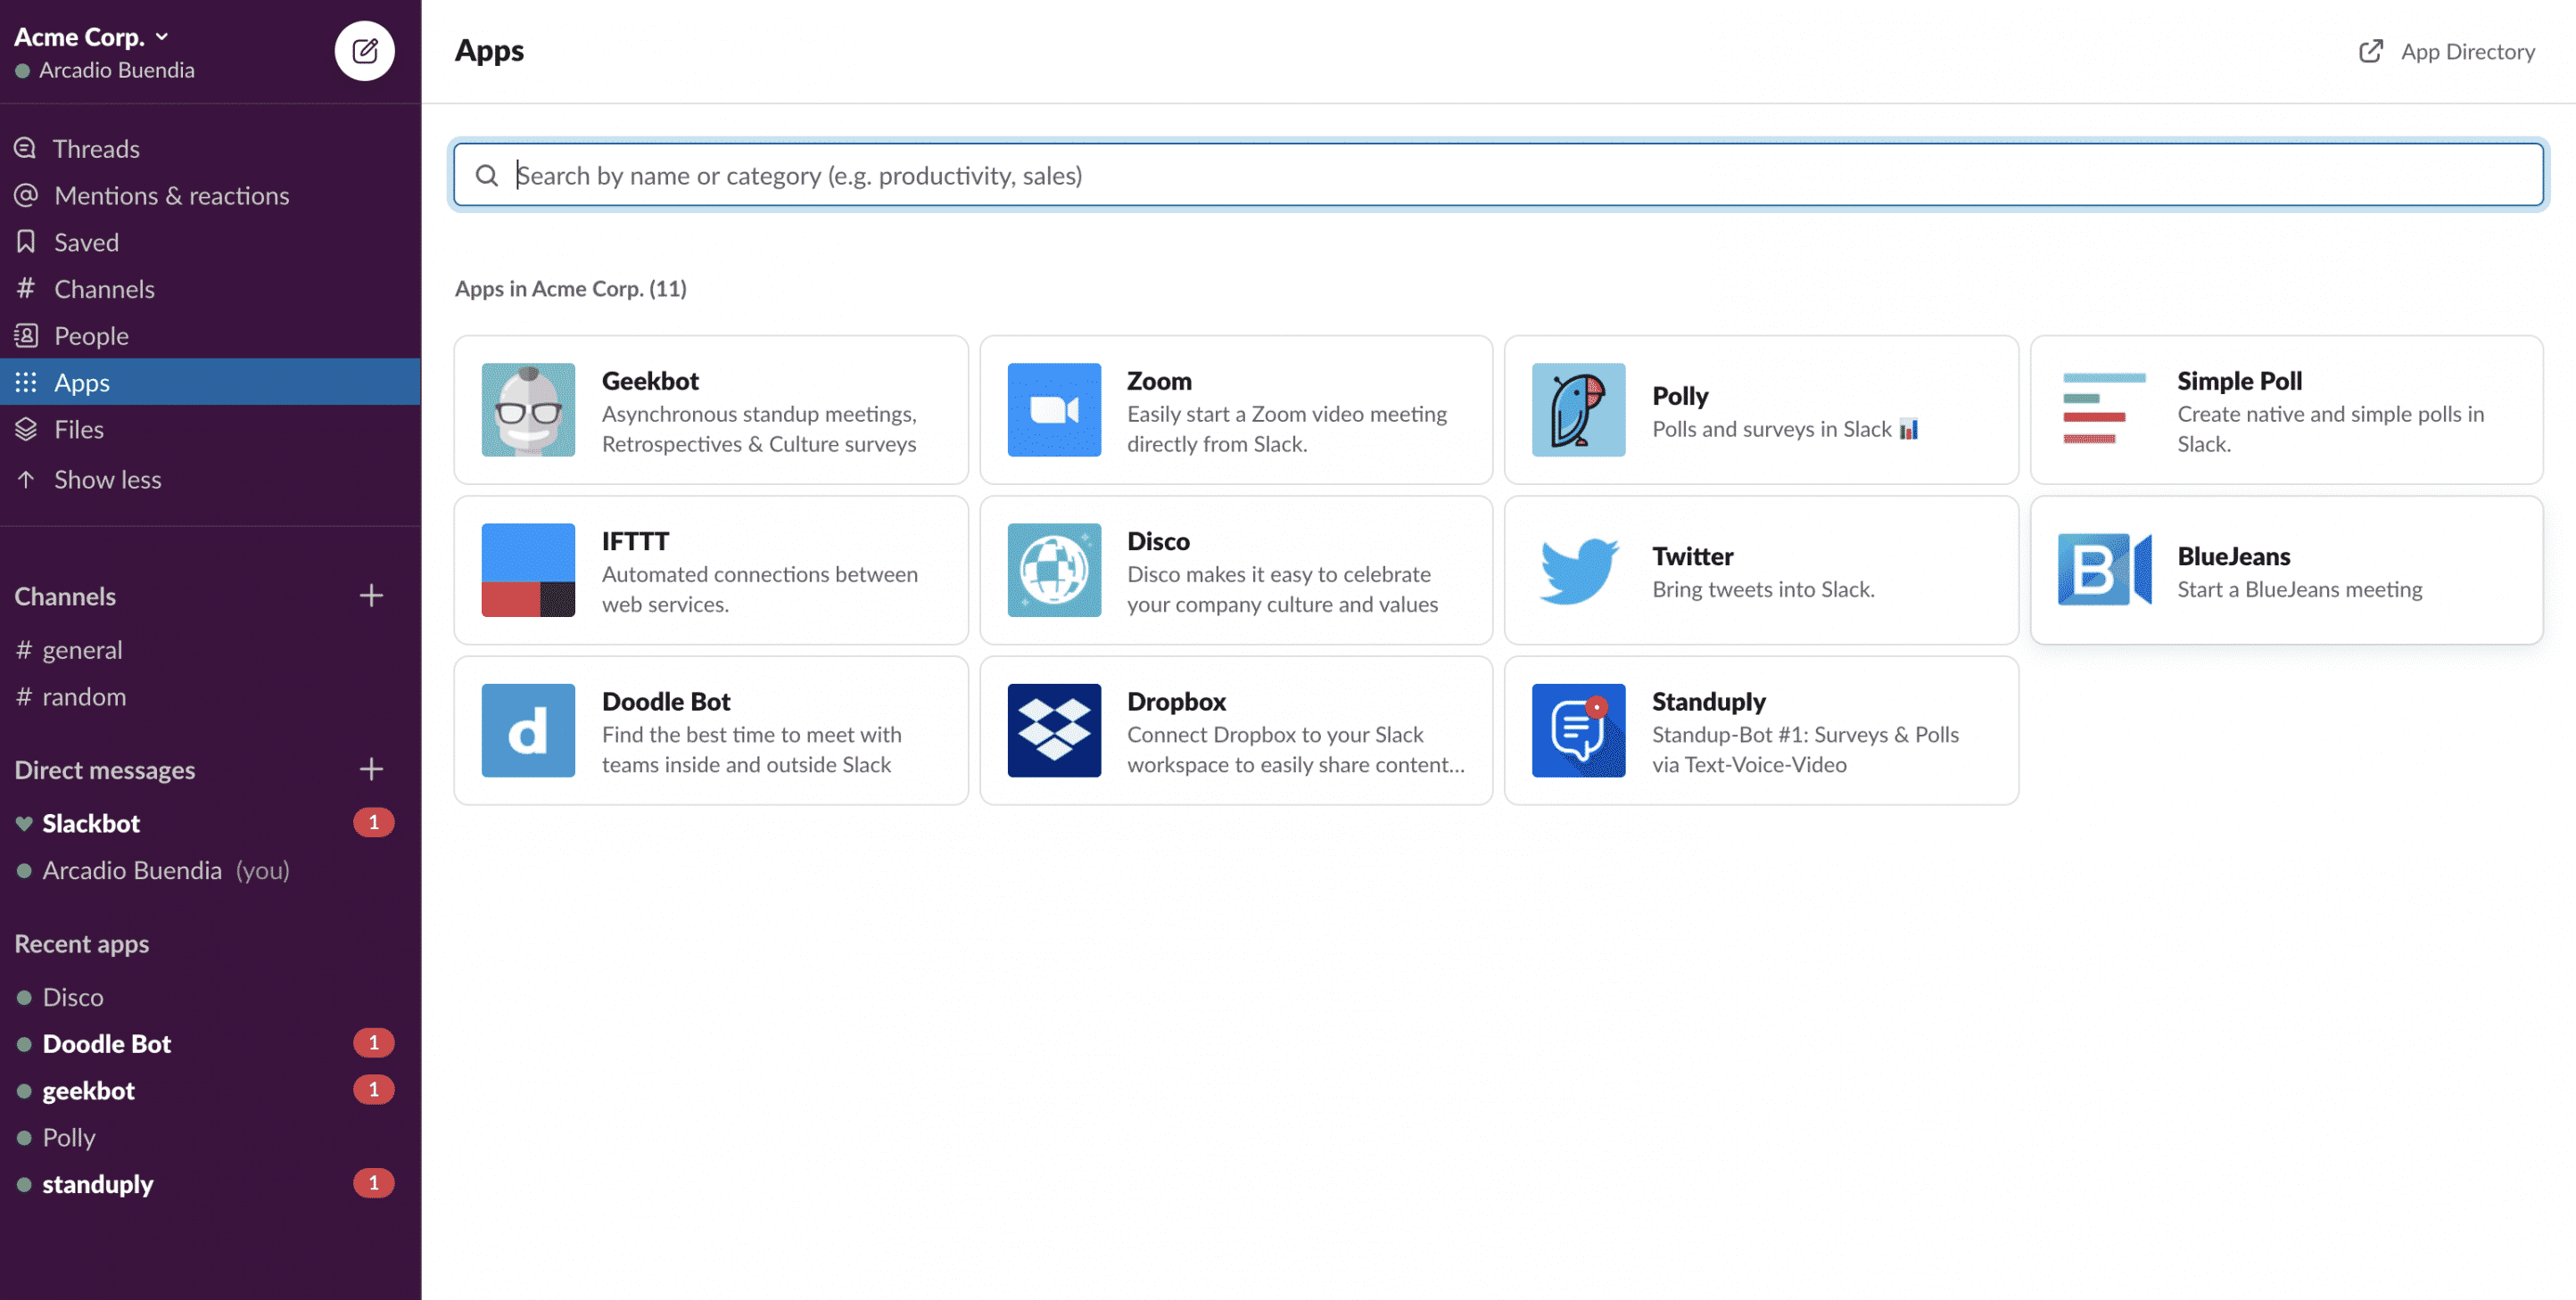Open the People directory
This screenshot has width=2576, height=1300.
210,335
